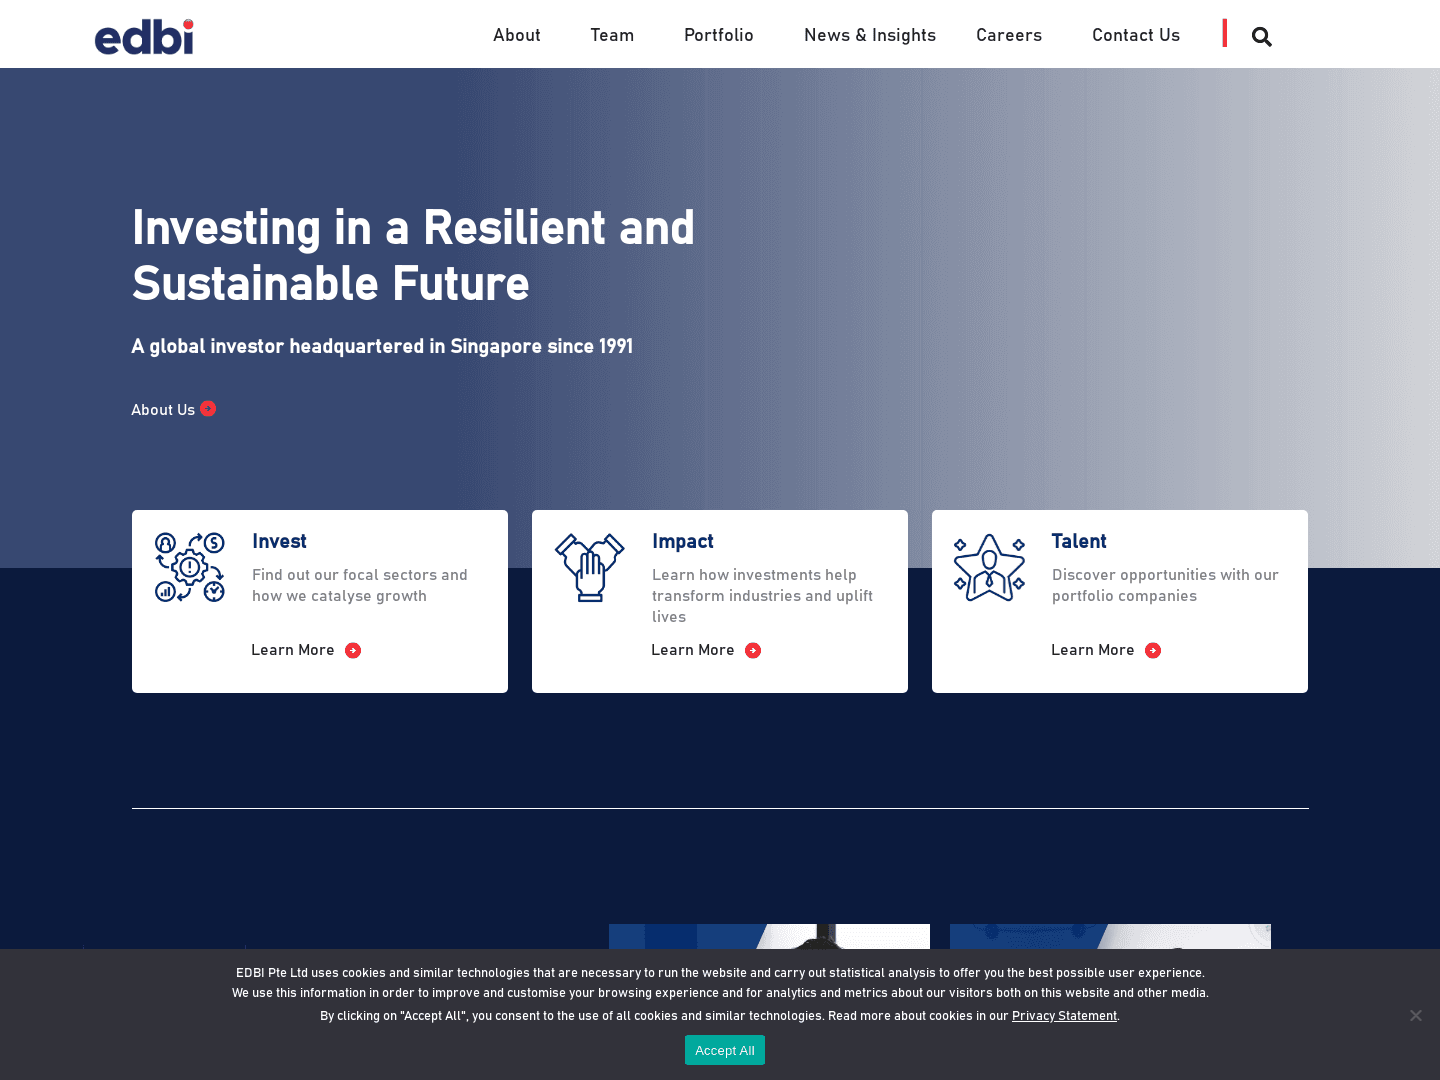Open Contact Us page

click(1135, 35)
